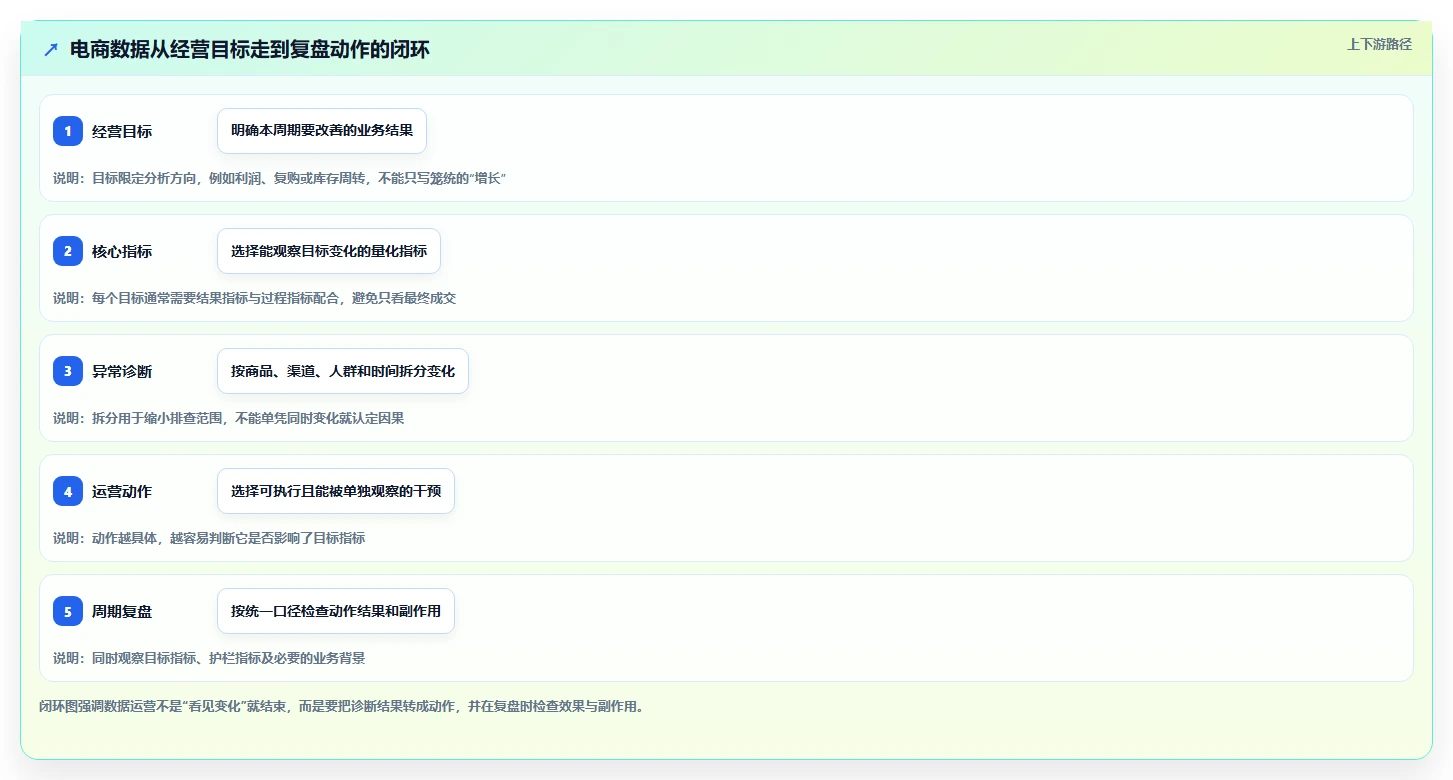Click the arrow icon beside the title
1453x780 pixels.
pos(51,49)
